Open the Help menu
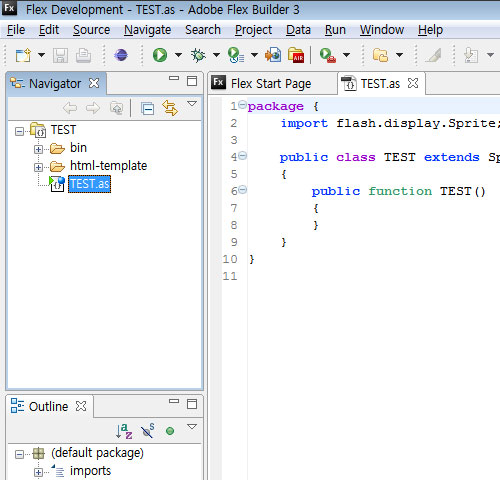Image resolution: width=500 pixels, height=480 pixels. [430, 30]
